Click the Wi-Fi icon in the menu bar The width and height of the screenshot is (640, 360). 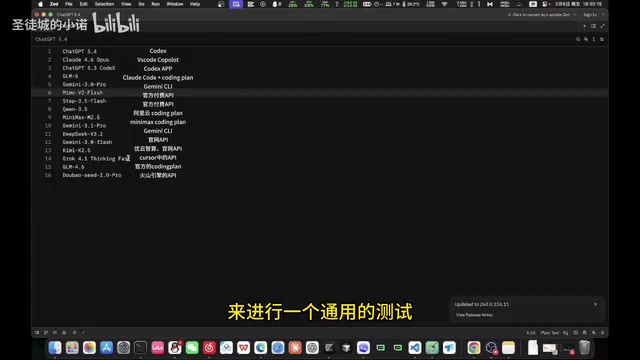(444, 4)
